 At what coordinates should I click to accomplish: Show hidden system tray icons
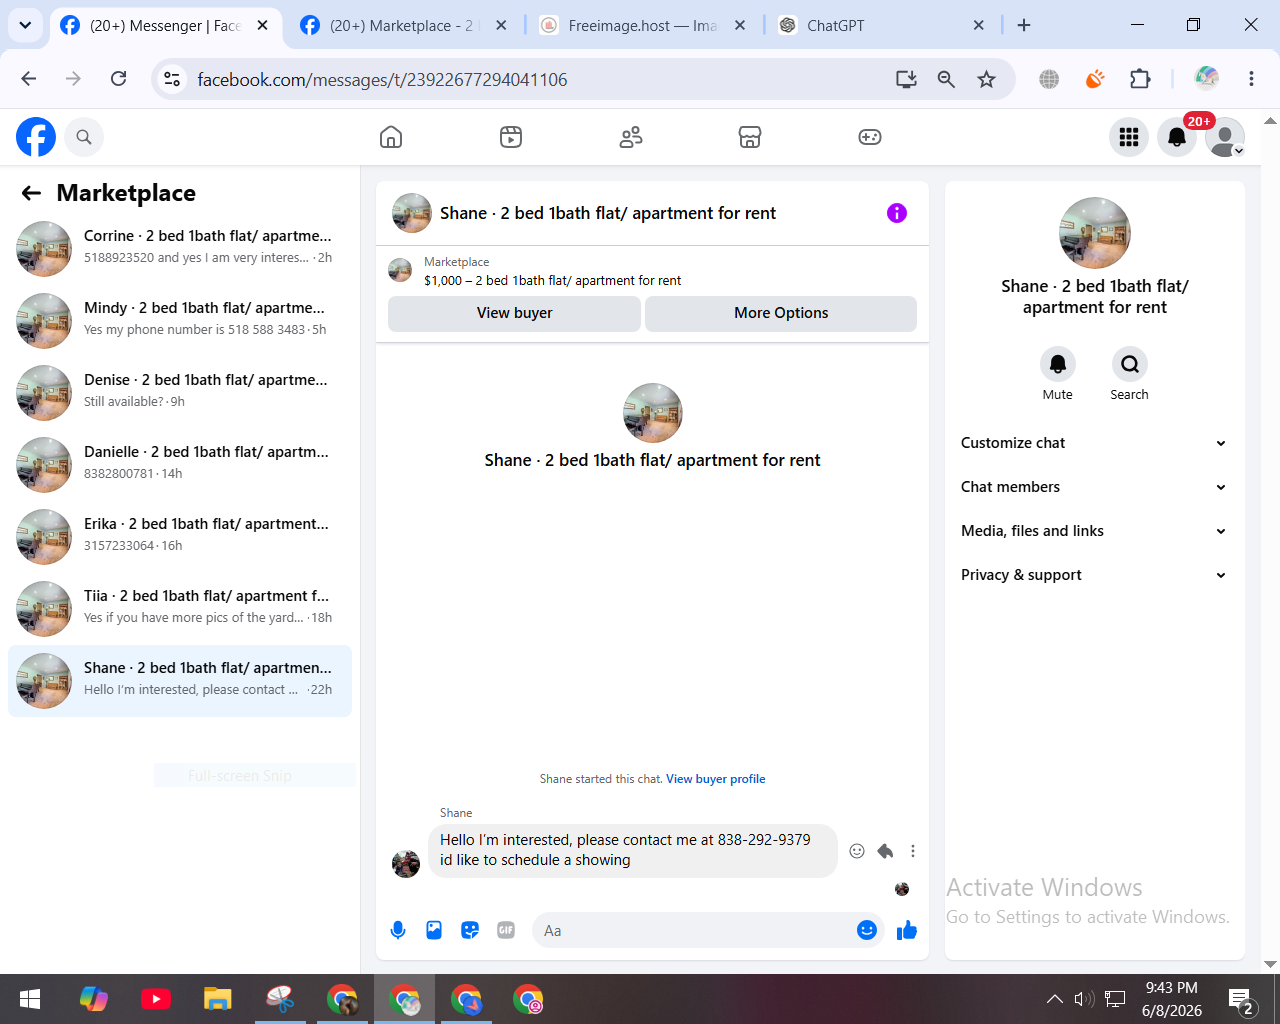[x=1054, y=999]
